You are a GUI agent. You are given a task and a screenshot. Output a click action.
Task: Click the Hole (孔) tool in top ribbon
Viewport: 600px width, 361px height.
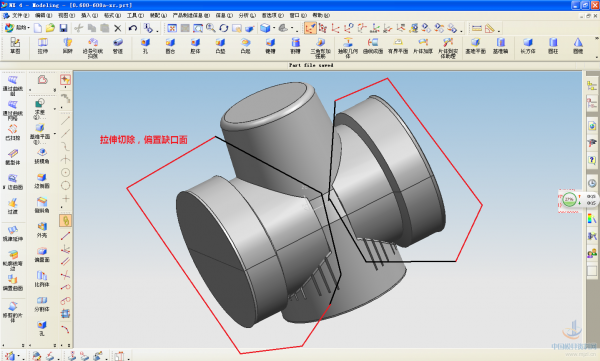click(x=145, y=46)
